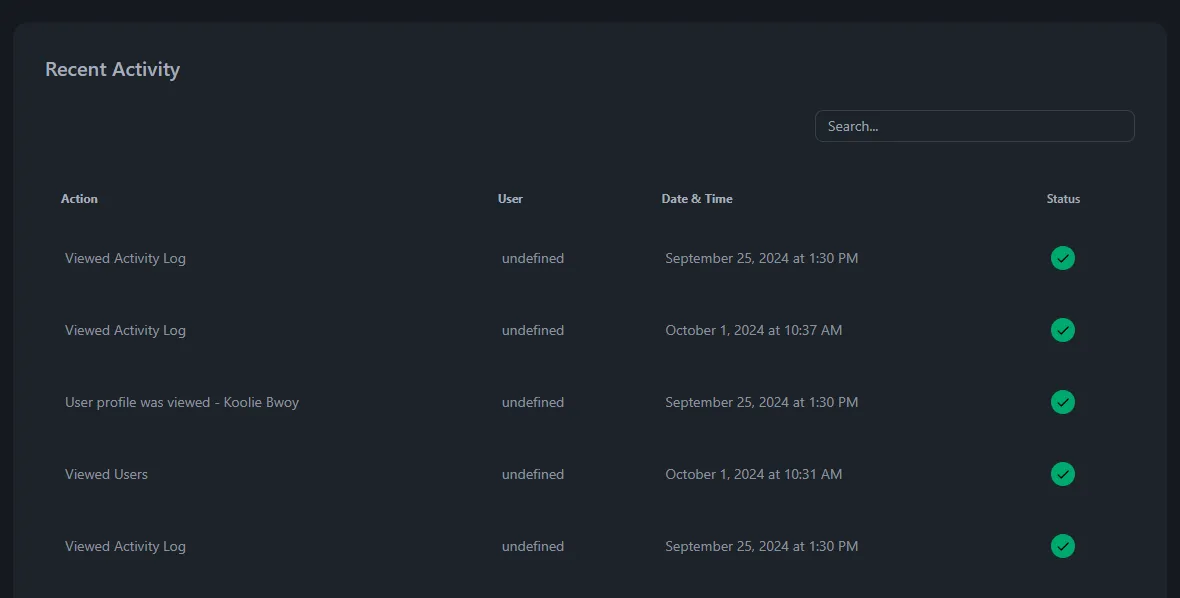Click the status checkmark in the topmost activity row

[1063, 258]
